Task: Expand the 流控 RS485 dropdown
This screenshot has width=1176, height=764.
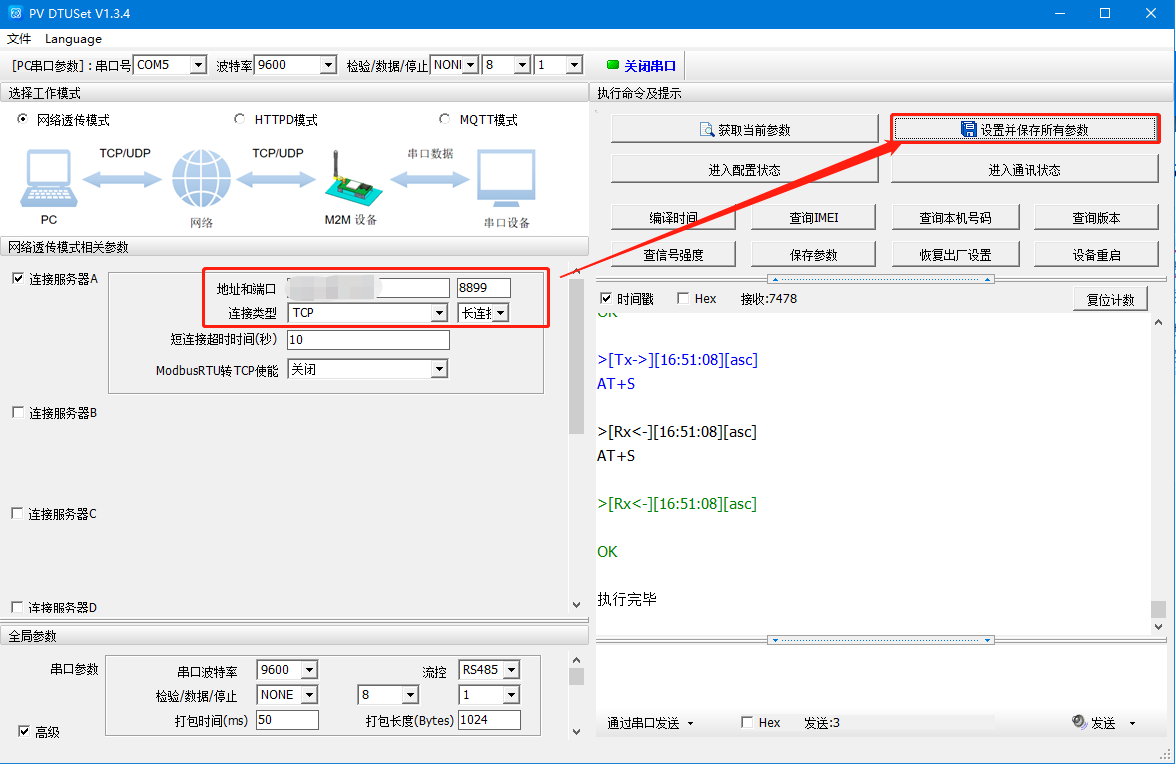Action: [510, 670]
